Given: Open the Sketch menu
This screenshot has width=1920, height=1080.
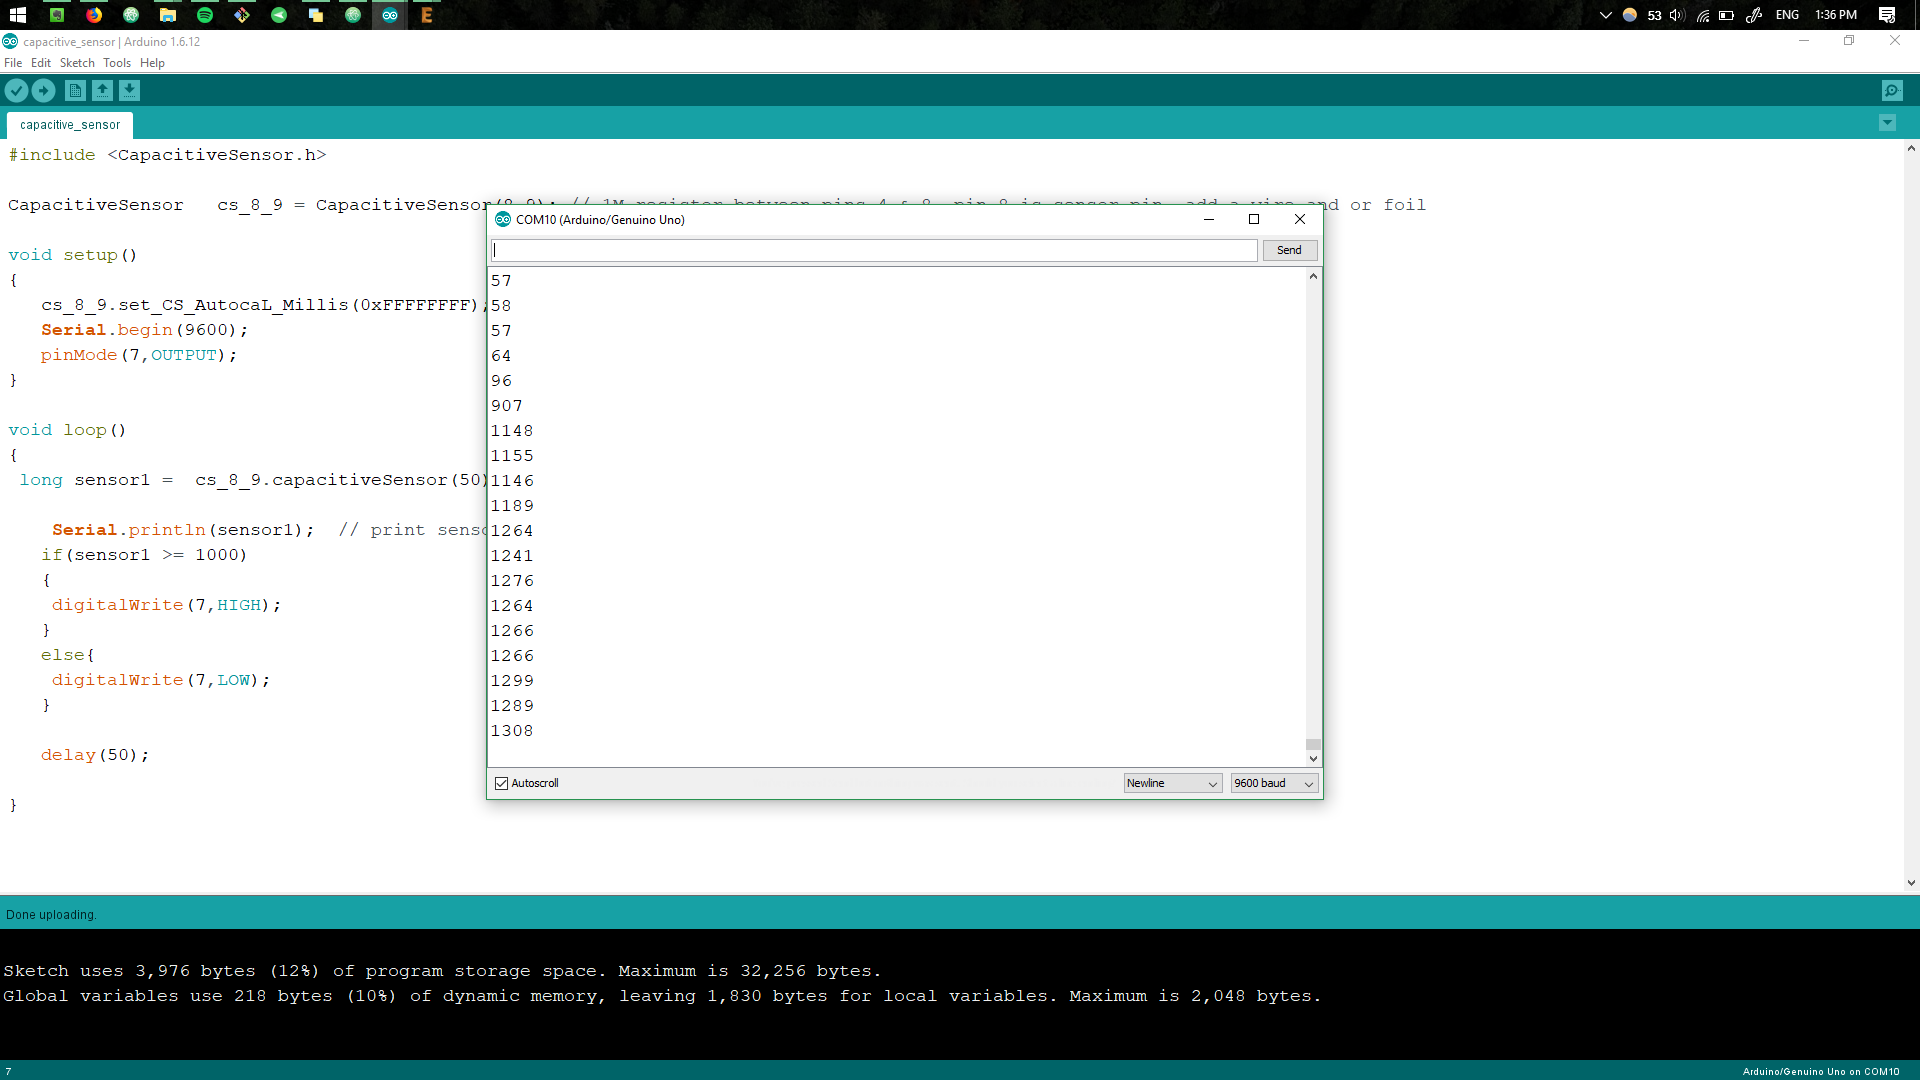Looking at the screenshot, I should tap(77, 63).
